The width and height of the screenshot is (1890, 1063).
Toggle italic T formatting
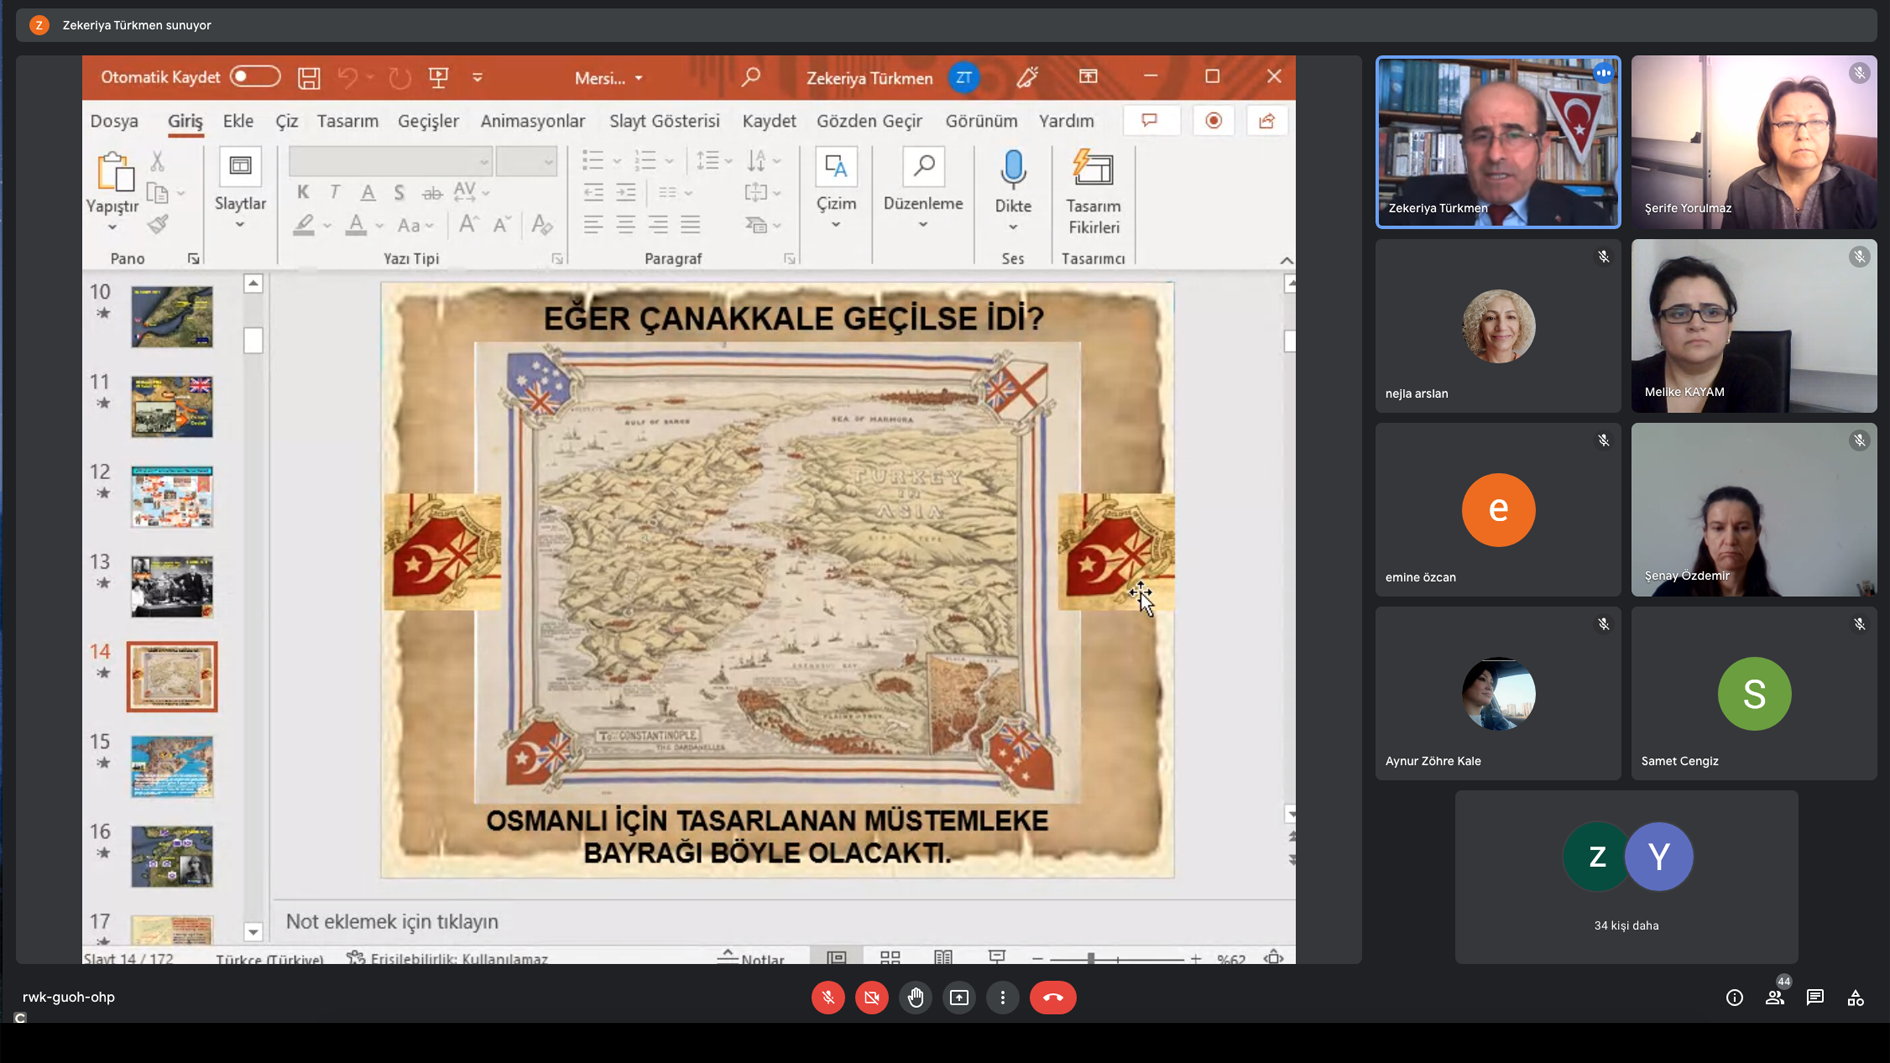(335, 192)
